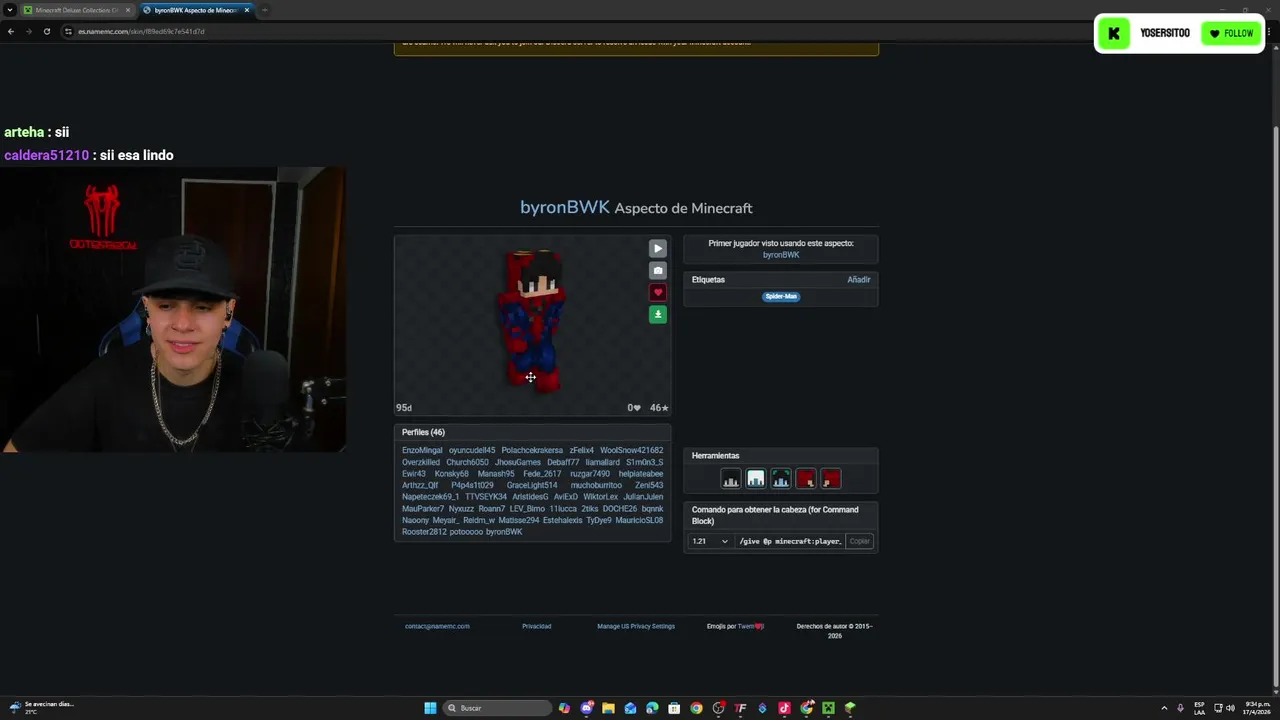Viewport: 1280px width, 720px height.
Task: Click the taskbar Buscar search box
Action: coord(497,708)
